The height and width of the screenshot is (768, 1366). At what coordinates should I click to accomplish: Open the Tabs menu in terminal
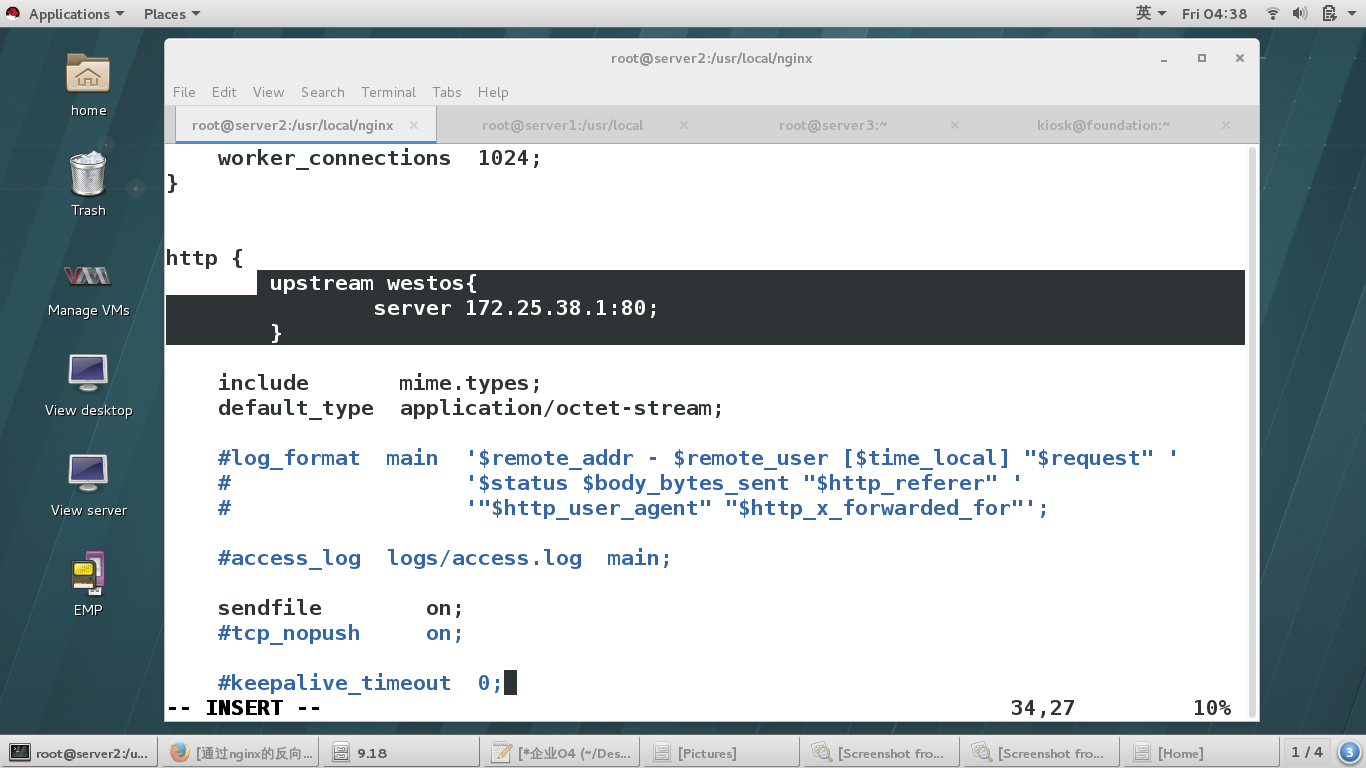point(447,92)
